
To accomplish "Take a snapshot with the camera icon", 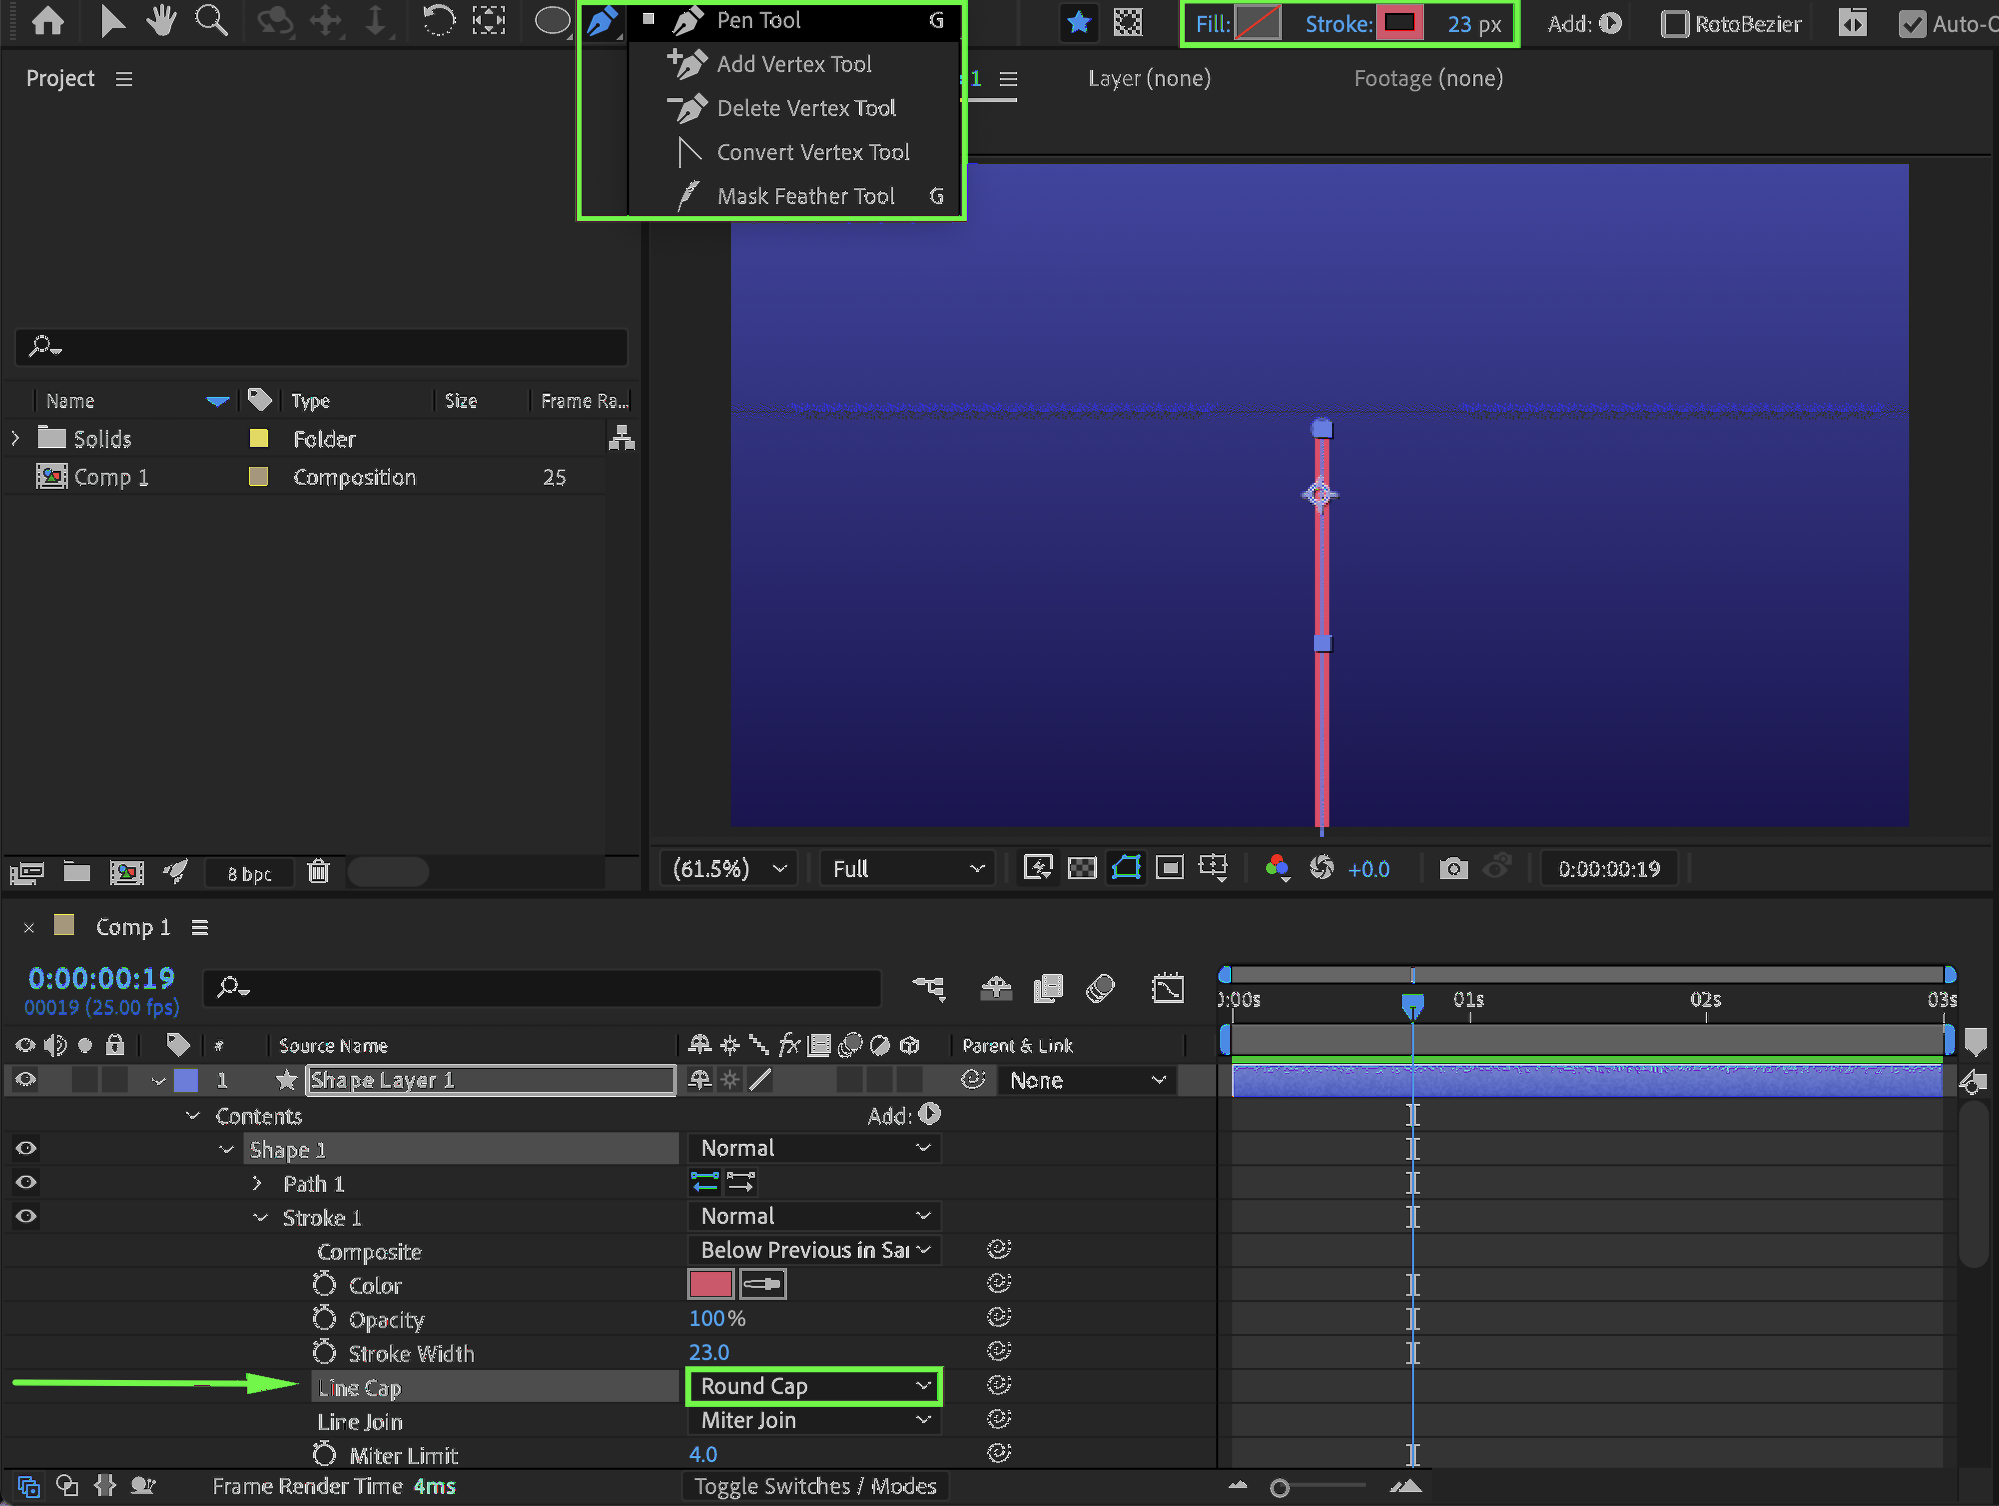I will pyautogui.click(x=1454, y=868).
